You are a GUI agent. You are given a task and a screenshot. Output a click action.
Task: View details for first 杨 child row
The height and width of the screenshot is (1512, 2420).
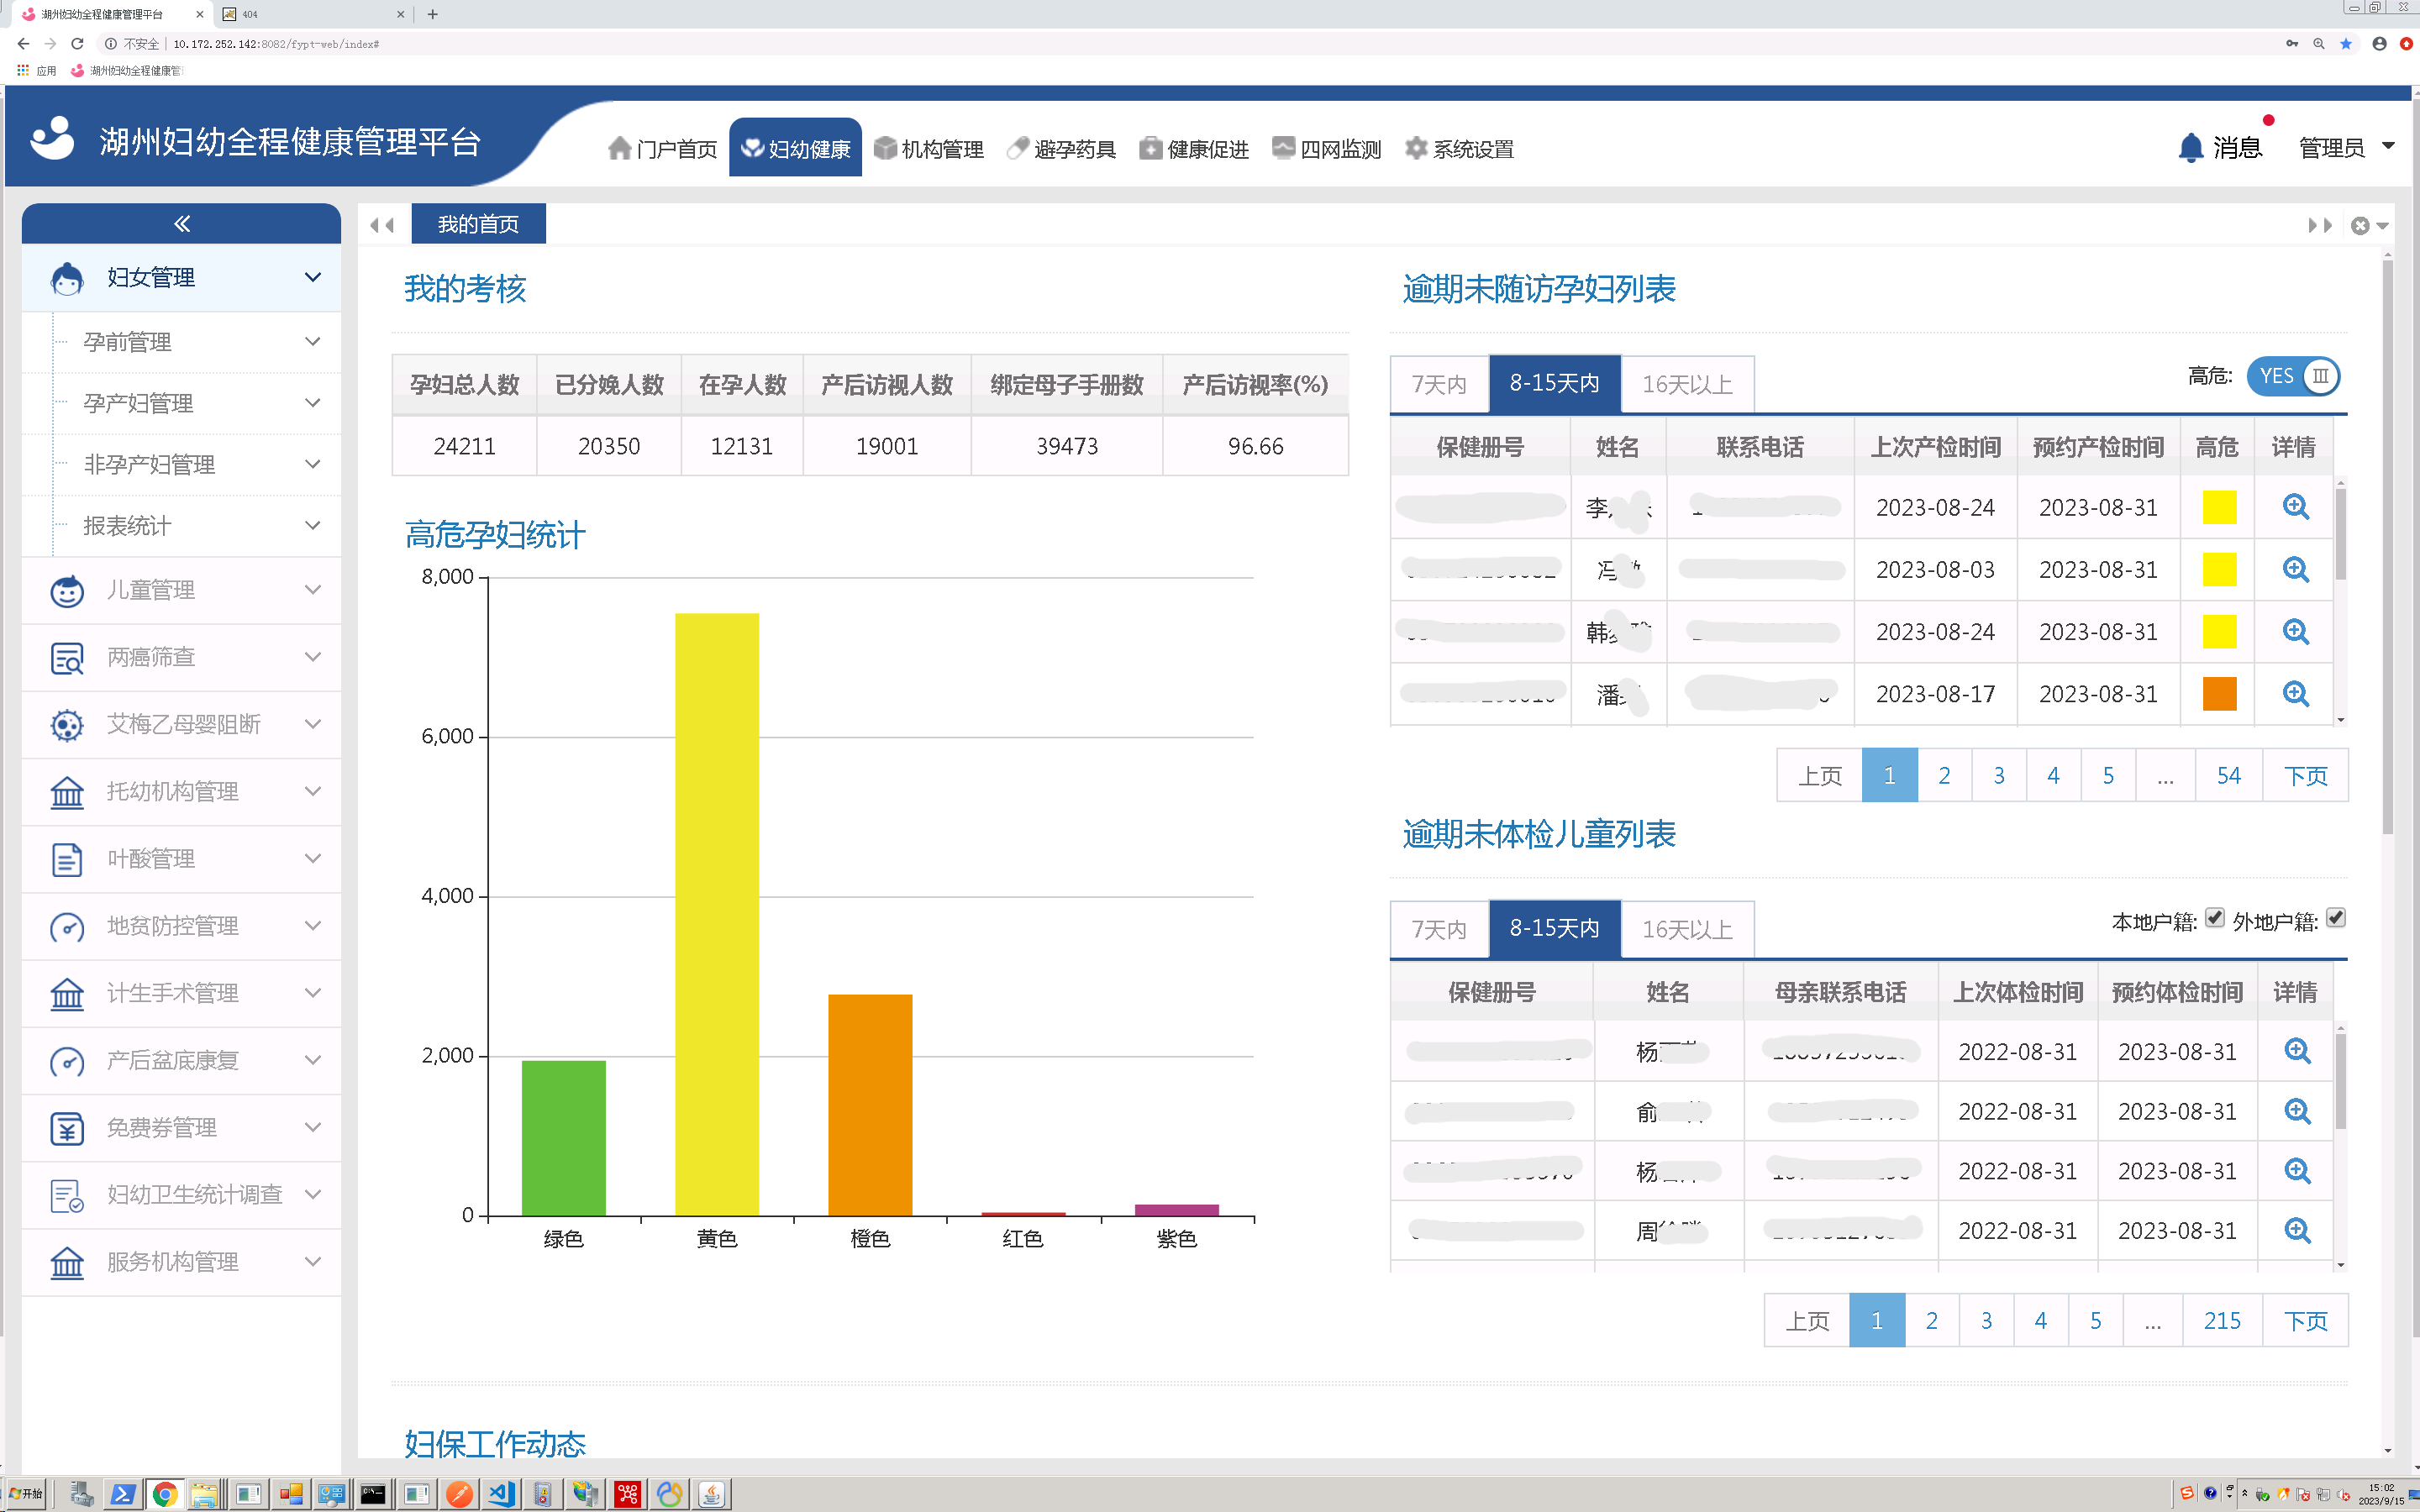tap(2298, 1051)
